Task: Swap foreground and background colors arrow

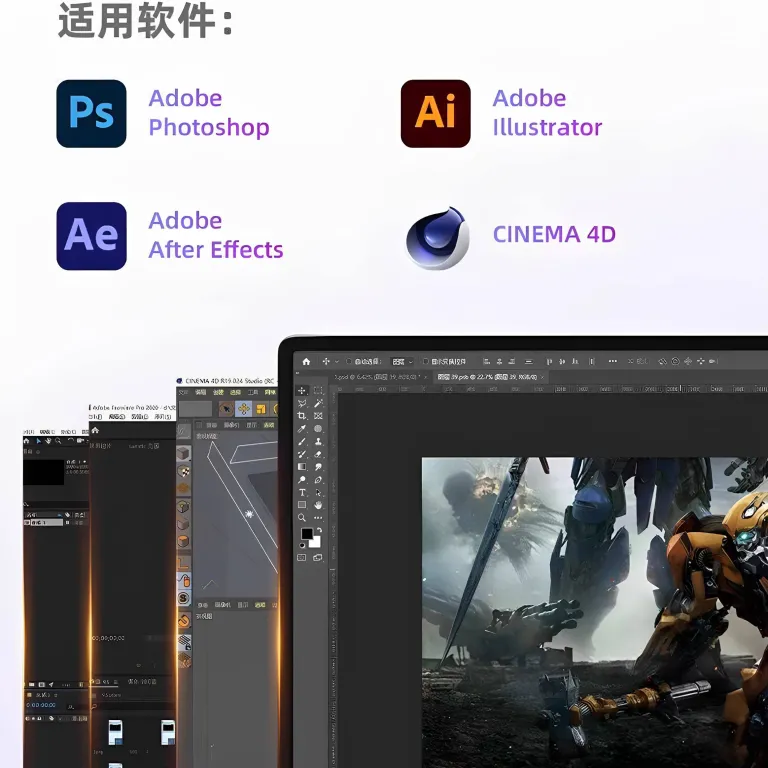Action: (319, 530)
